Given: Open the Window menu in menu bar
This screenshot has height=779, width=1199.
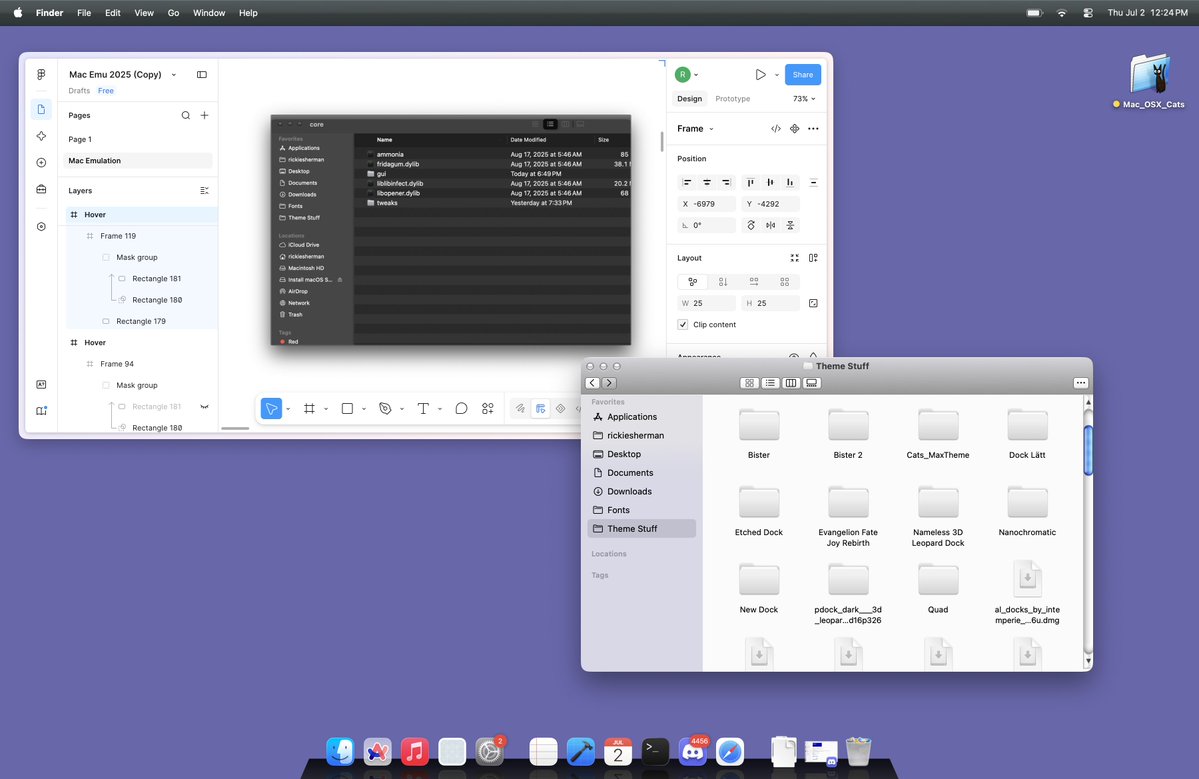Looking at the screenshot, I should tap(209, 13).
